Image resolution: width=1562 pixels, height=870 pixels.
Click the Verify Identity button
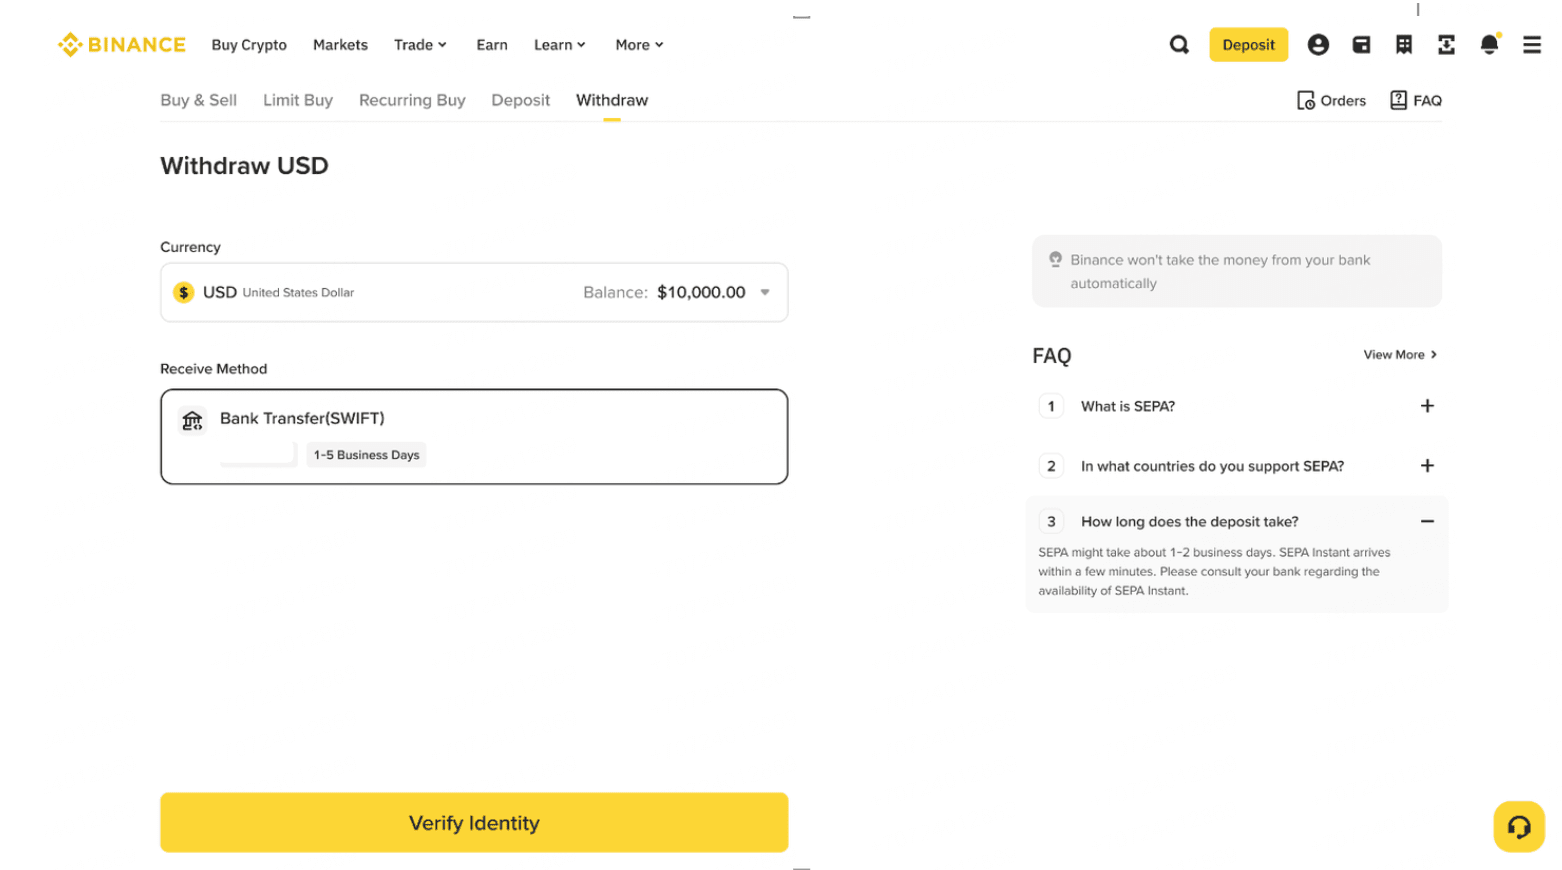click(474, 822)
